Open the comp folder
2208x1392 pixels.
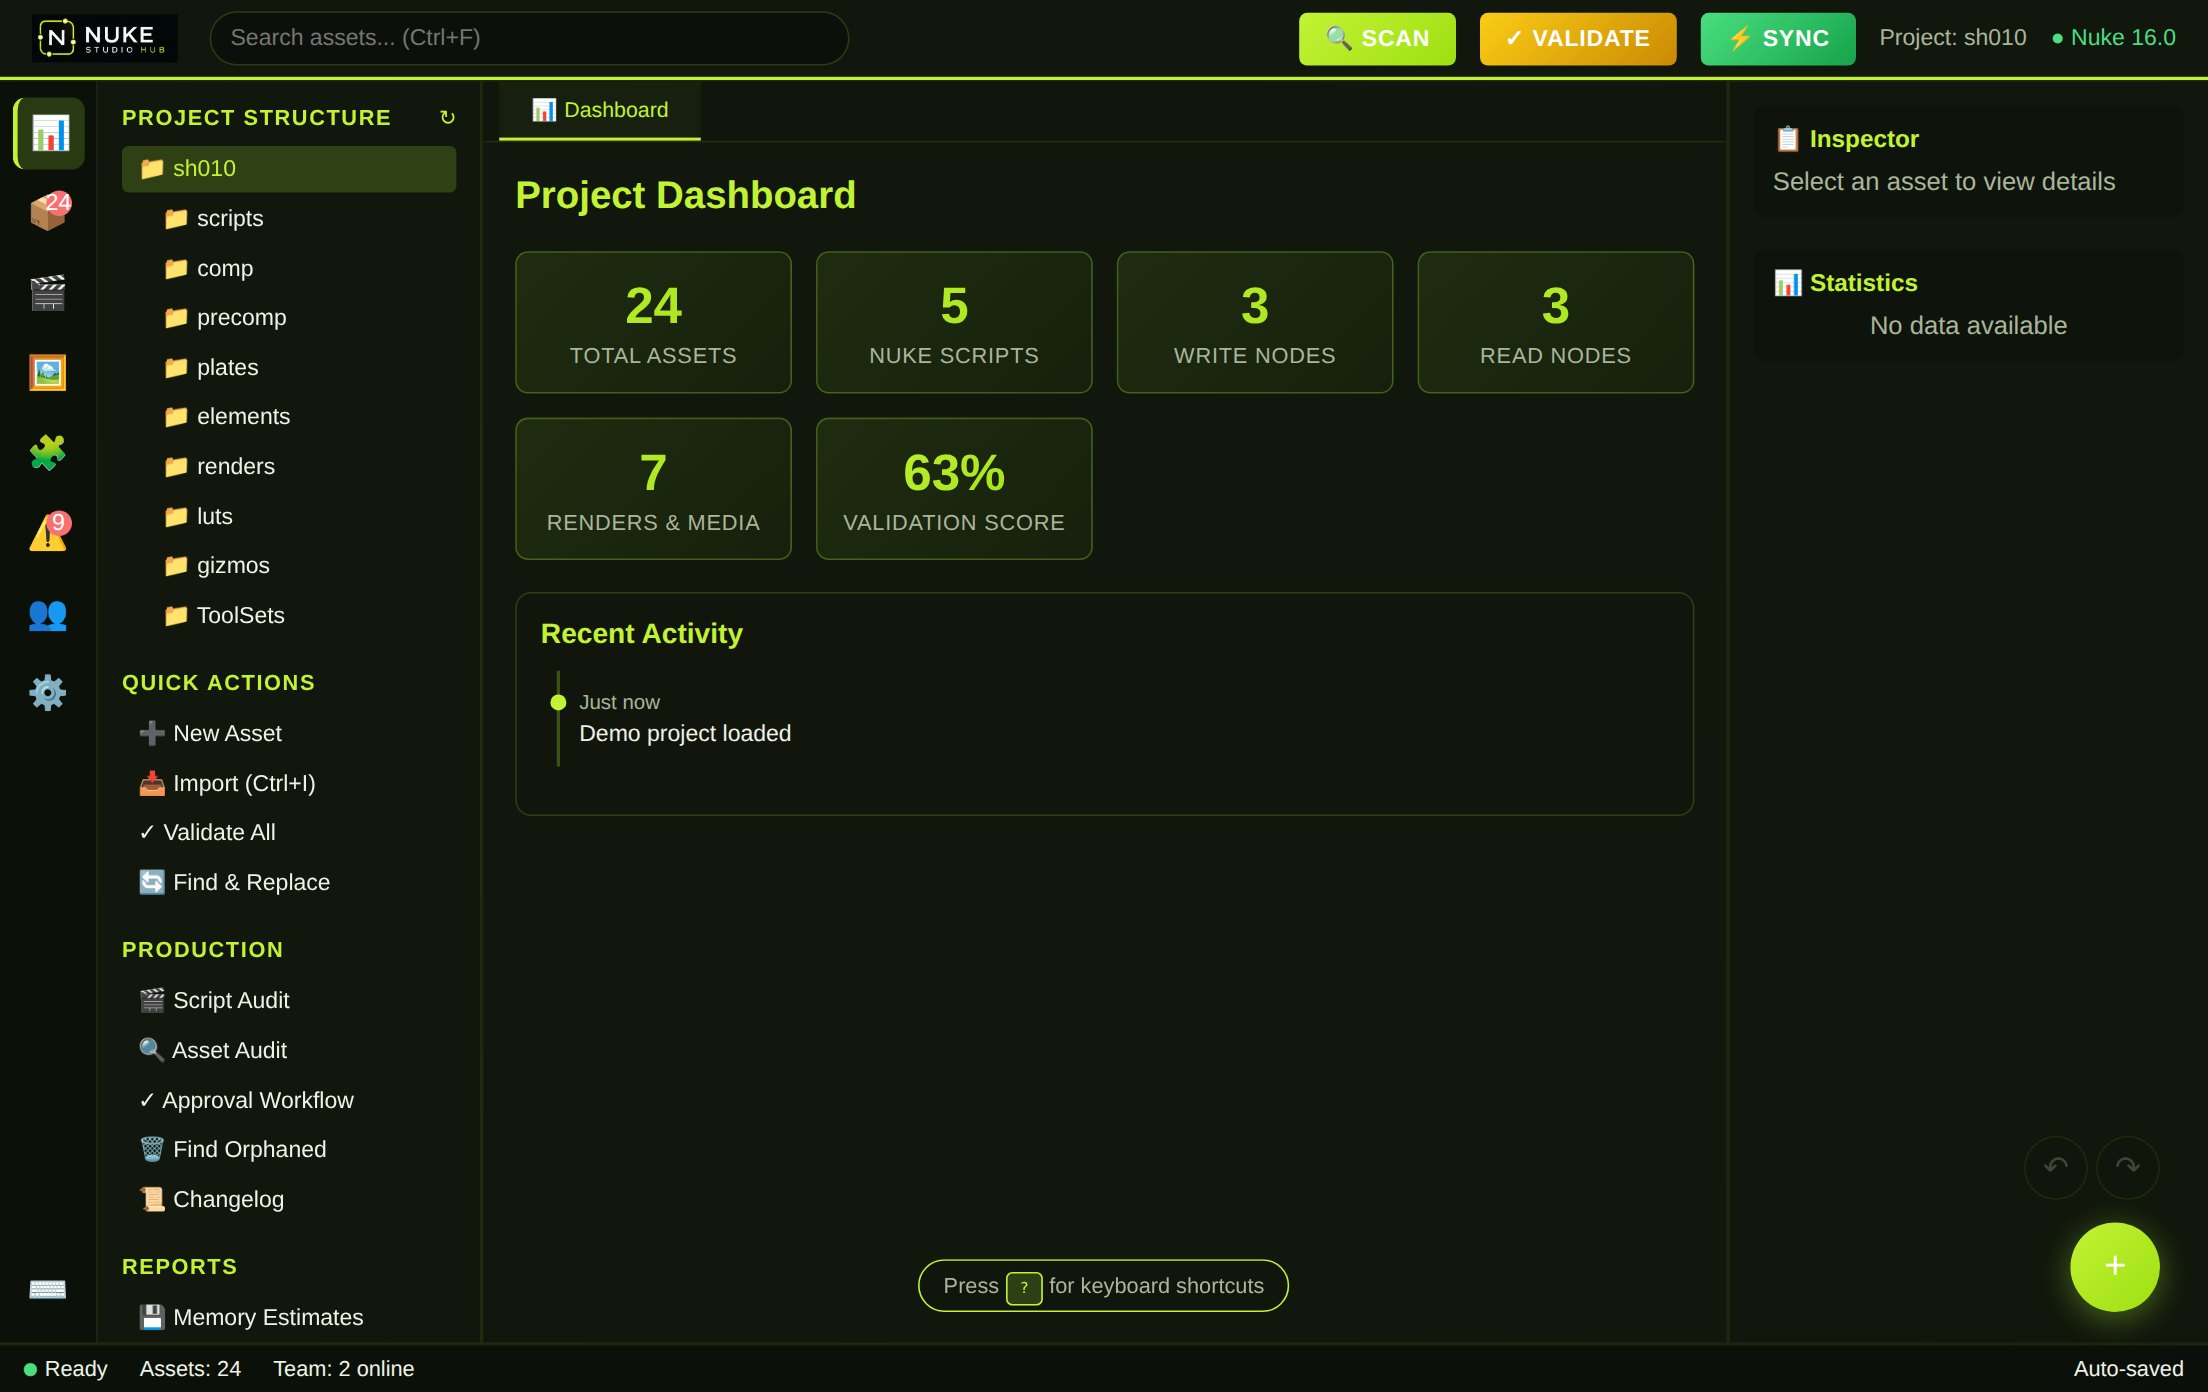(x=301, y=268)
